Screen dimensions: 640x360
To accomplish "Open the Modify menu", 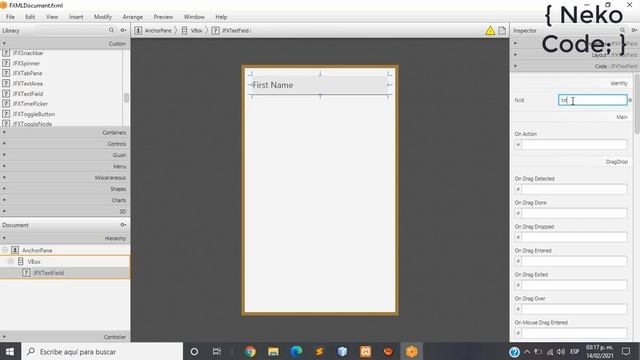I will 103,17.
